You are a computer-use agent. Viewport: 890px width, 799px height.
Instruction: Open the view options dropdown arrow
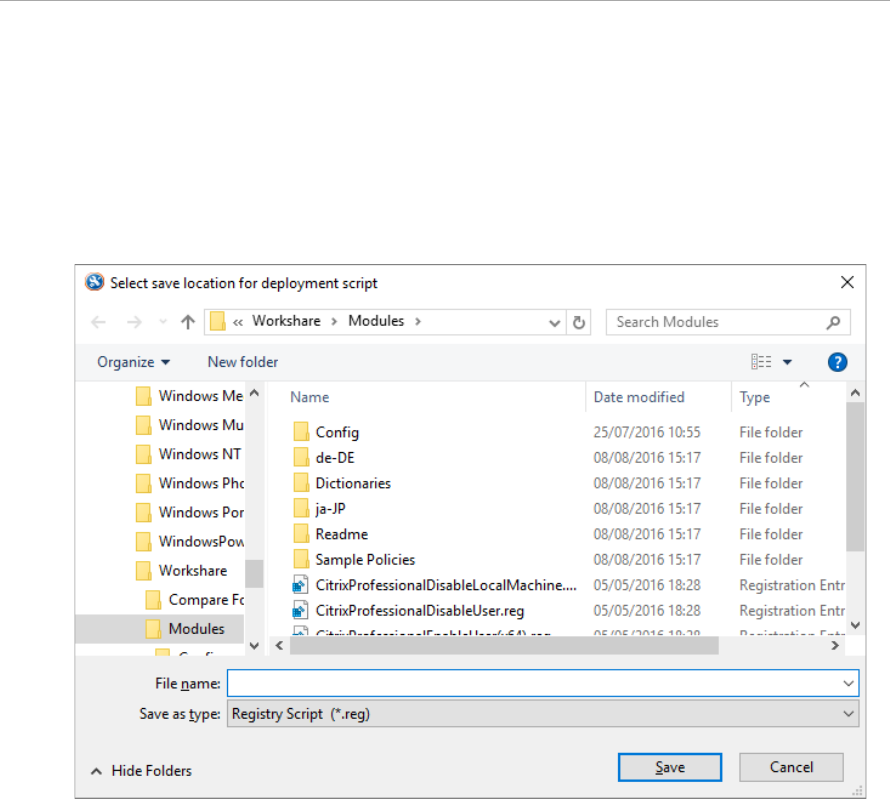click(x=787, y=362)
